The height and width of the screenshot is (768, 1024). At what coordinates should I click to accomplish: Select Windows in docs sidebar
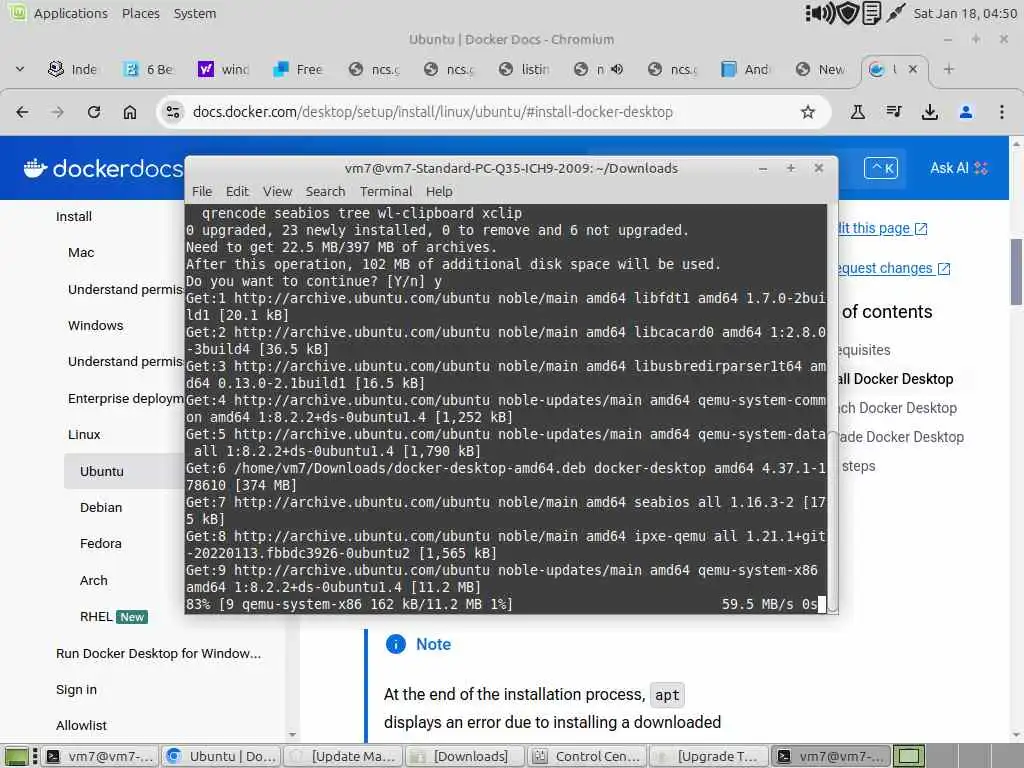95,325
